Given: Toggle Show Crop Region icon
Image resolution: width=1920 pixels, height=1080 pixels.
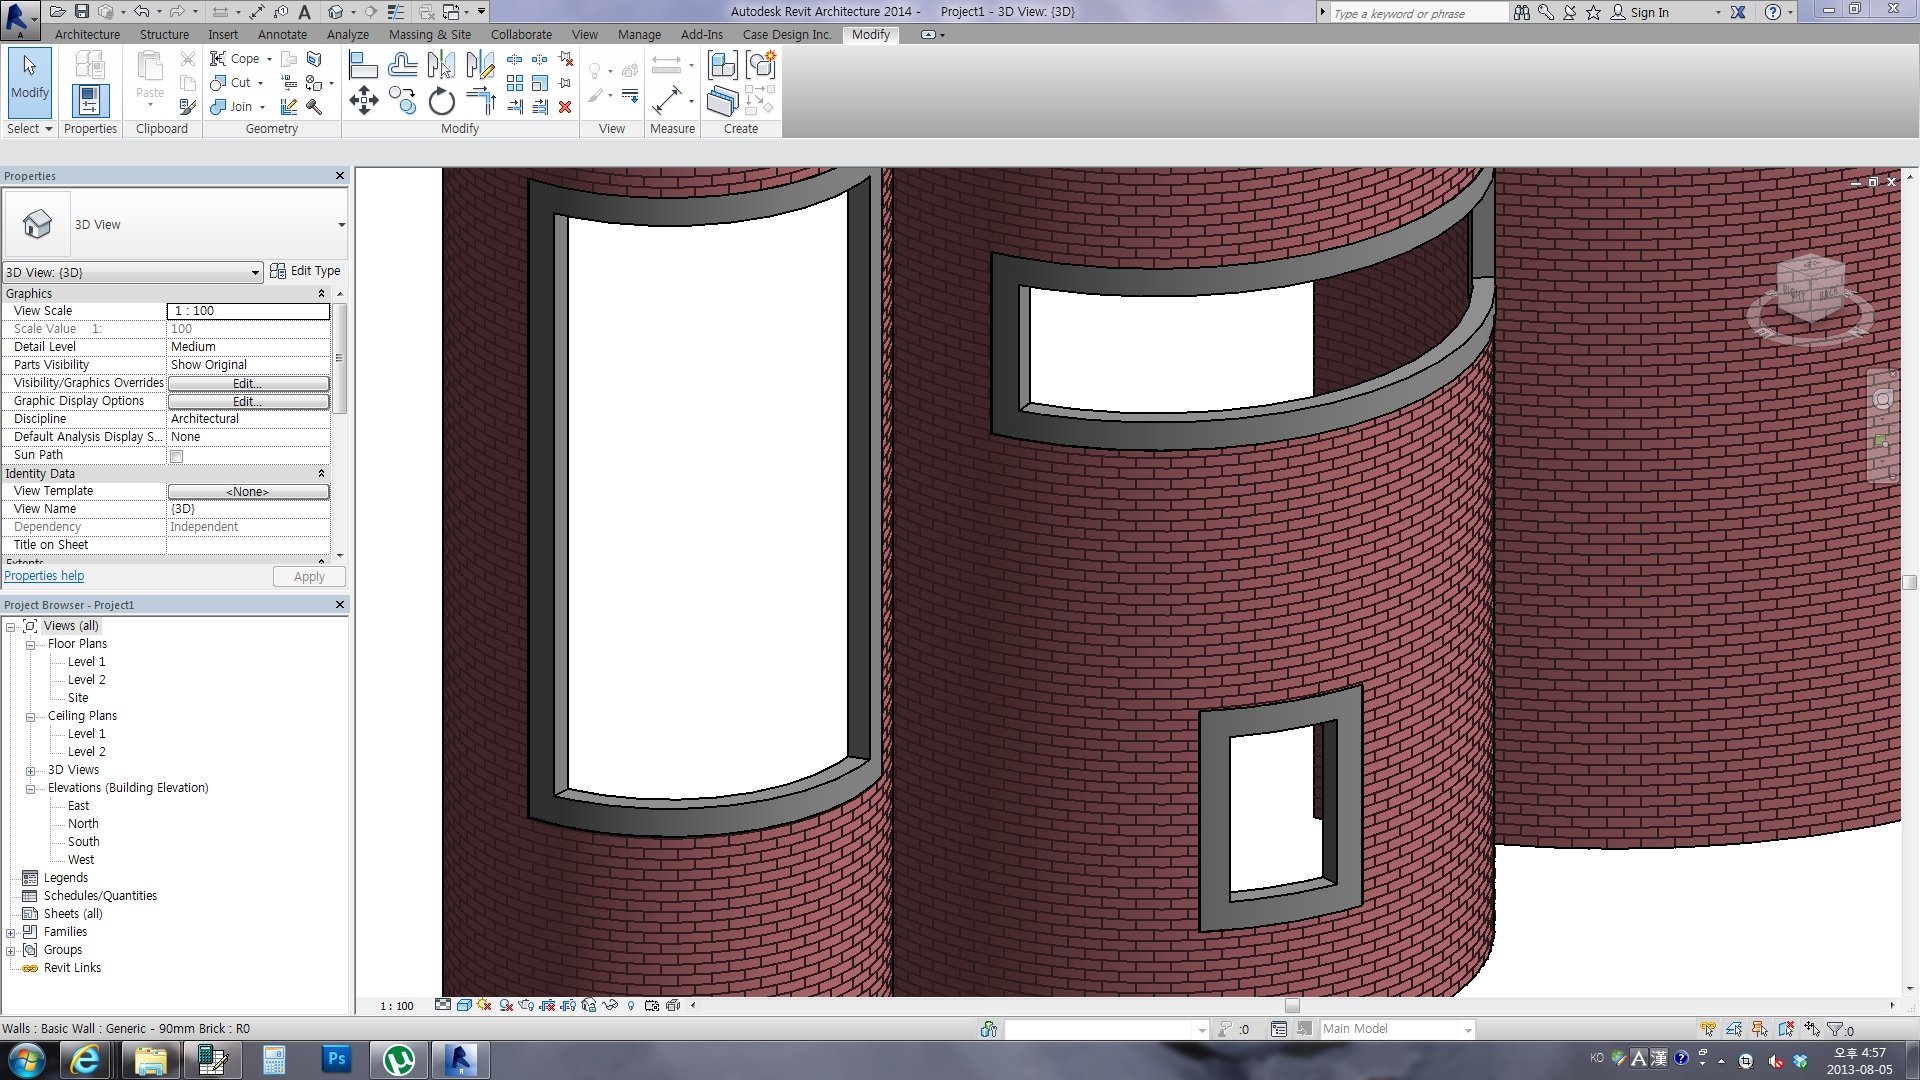Looking at the screenshot, I should pyautogui.click(x=568, y=1006).
